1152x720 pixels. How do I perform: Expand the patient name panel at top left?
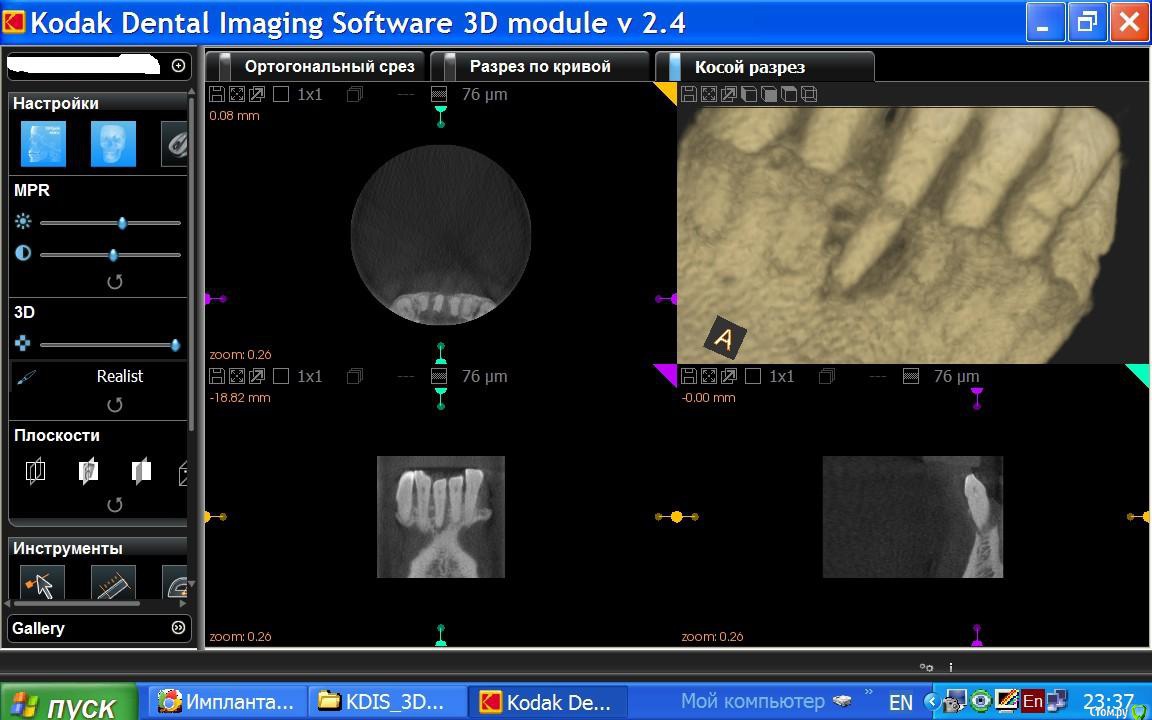coord(179,65)
